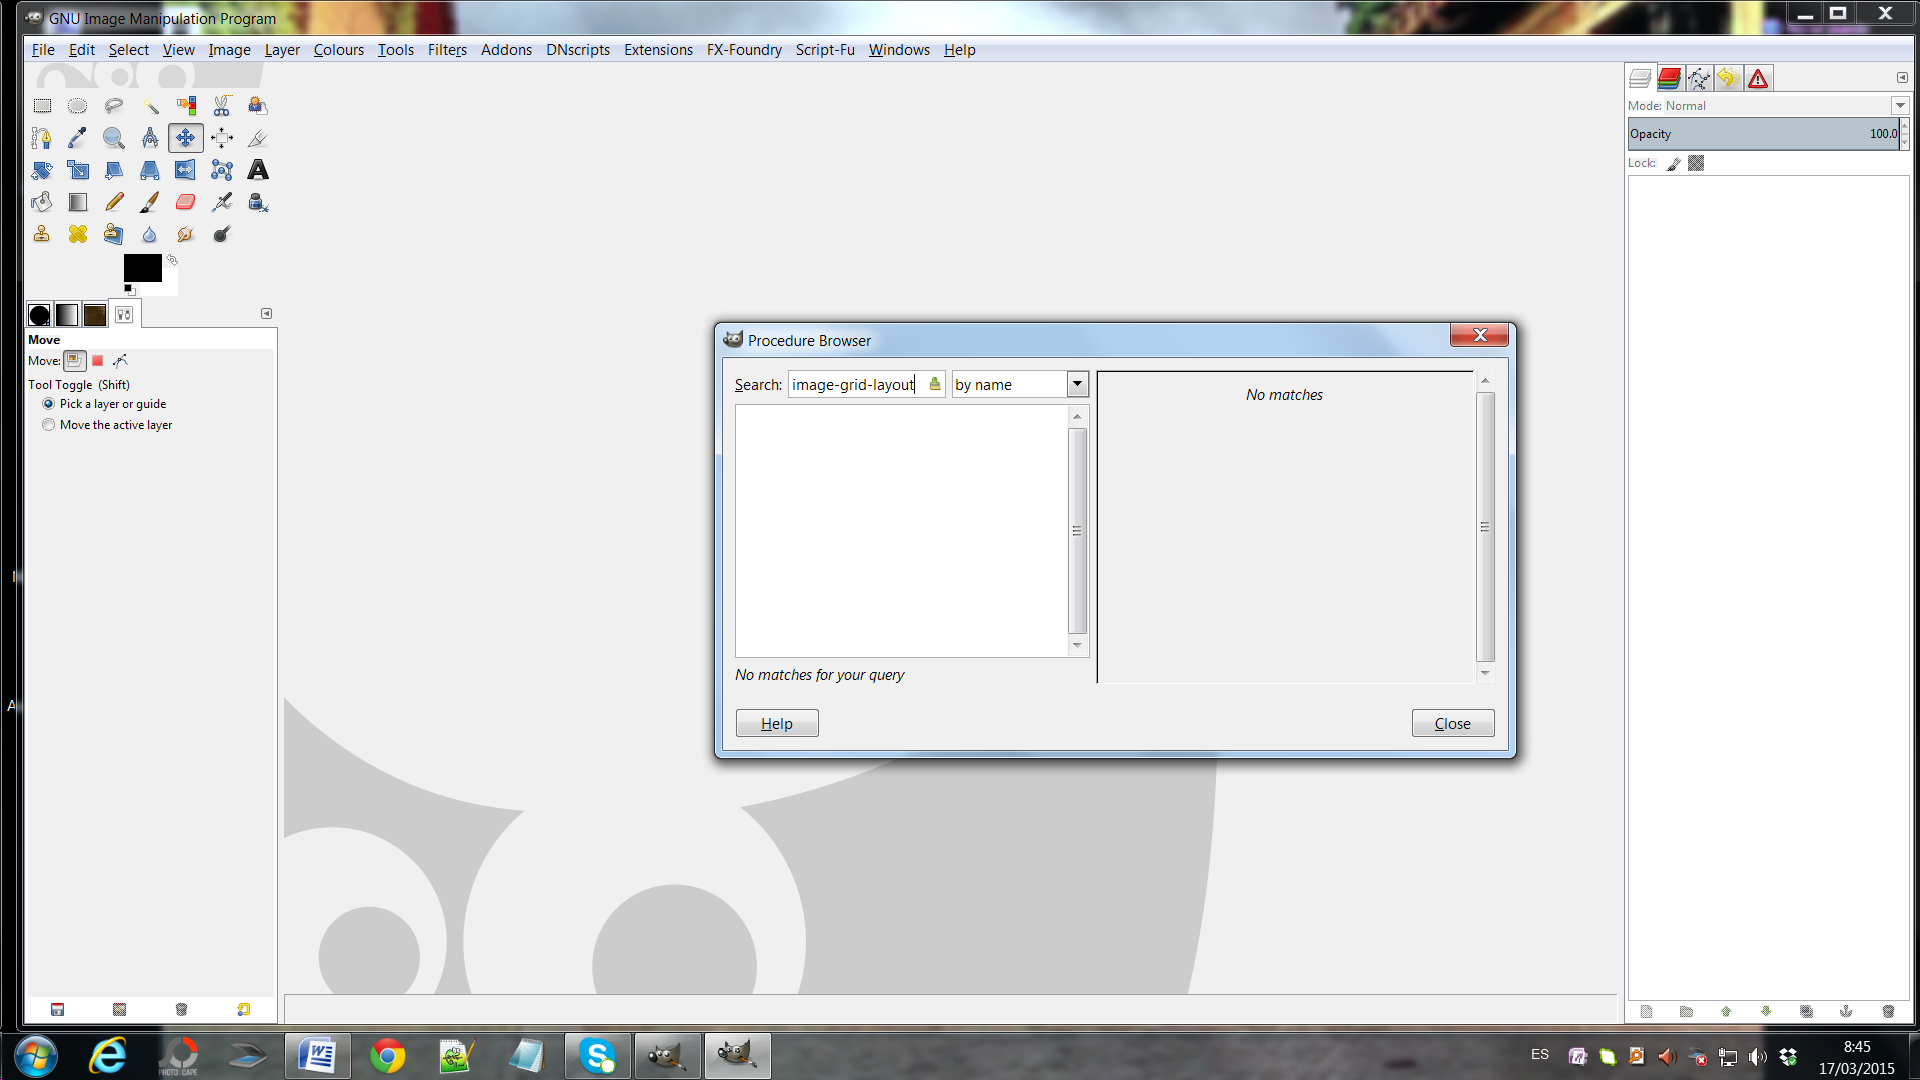Select the Crop knife tool
Image resolution: width=1920 pixels, height=1080 pixels.
click(x=258, y=138)
